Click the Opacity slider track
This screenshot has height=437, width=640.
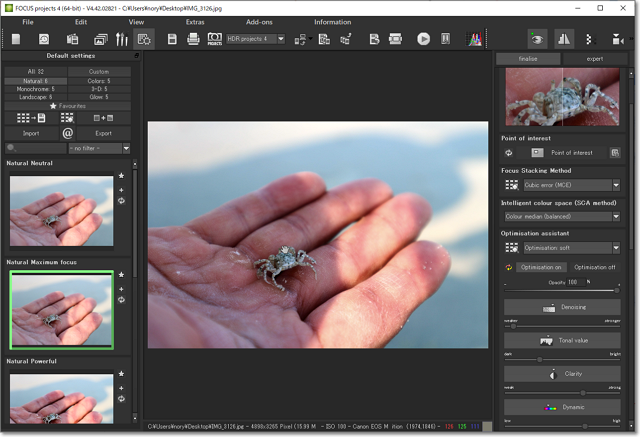pos(560,290)
